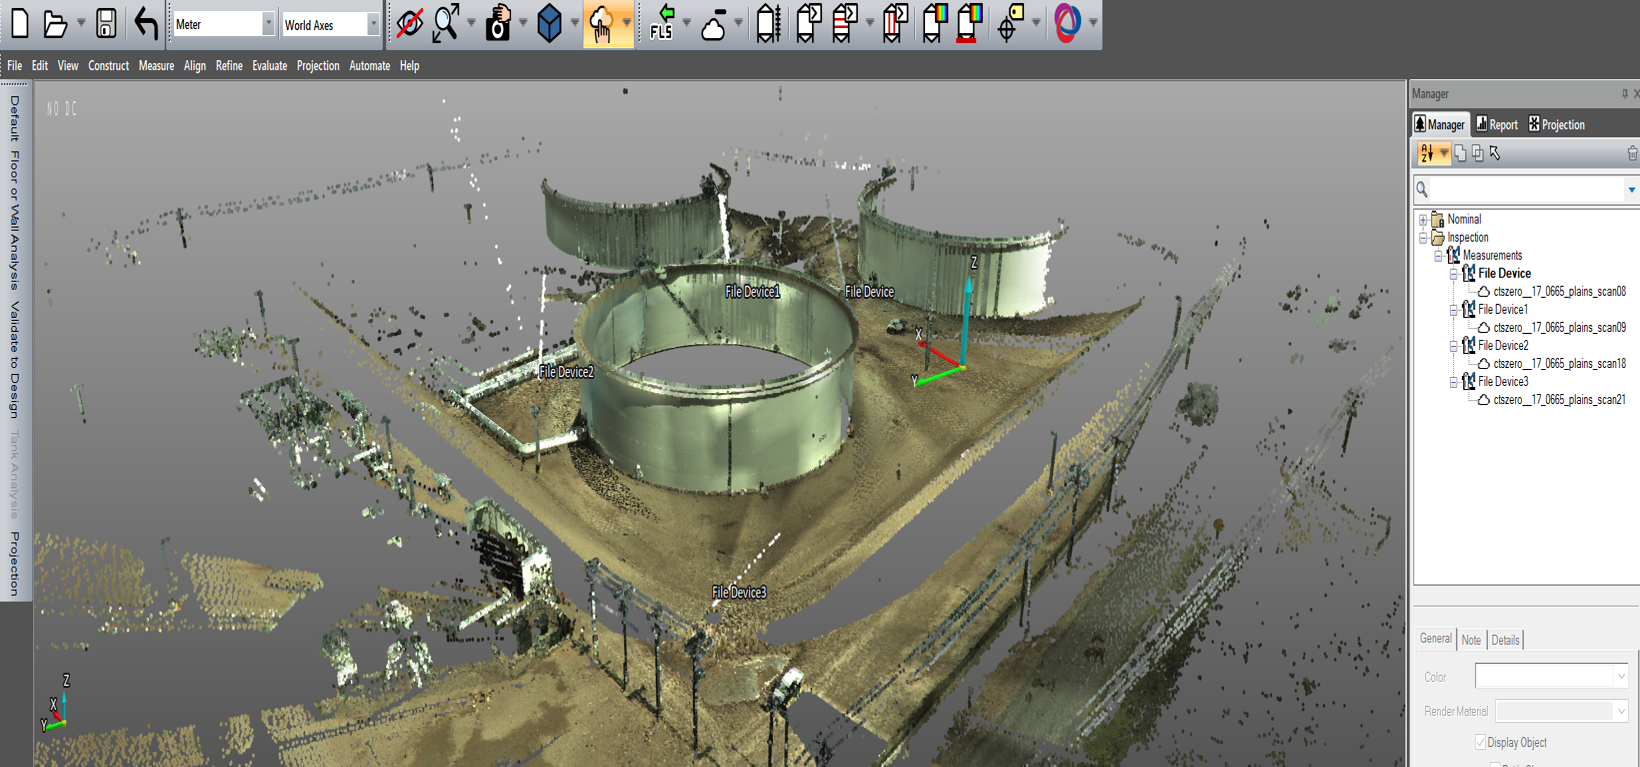Undo the last action

coord(146,23)
